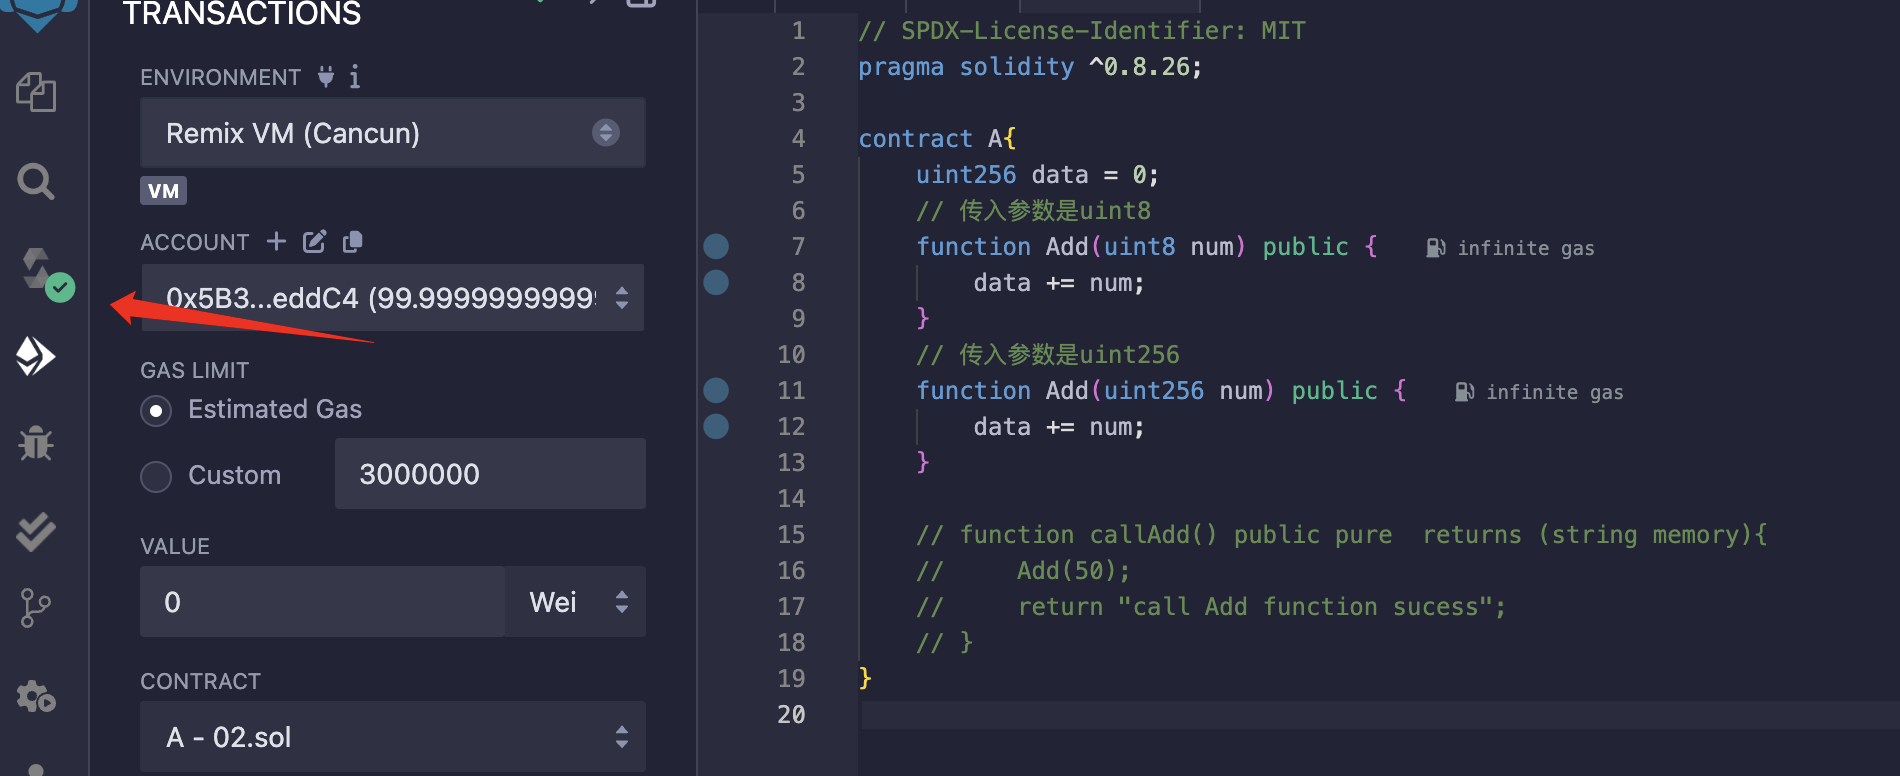The image size is (1900, 776).
Task: Click the 'Add(50);' commented line
Action: tap(1023, 571)
